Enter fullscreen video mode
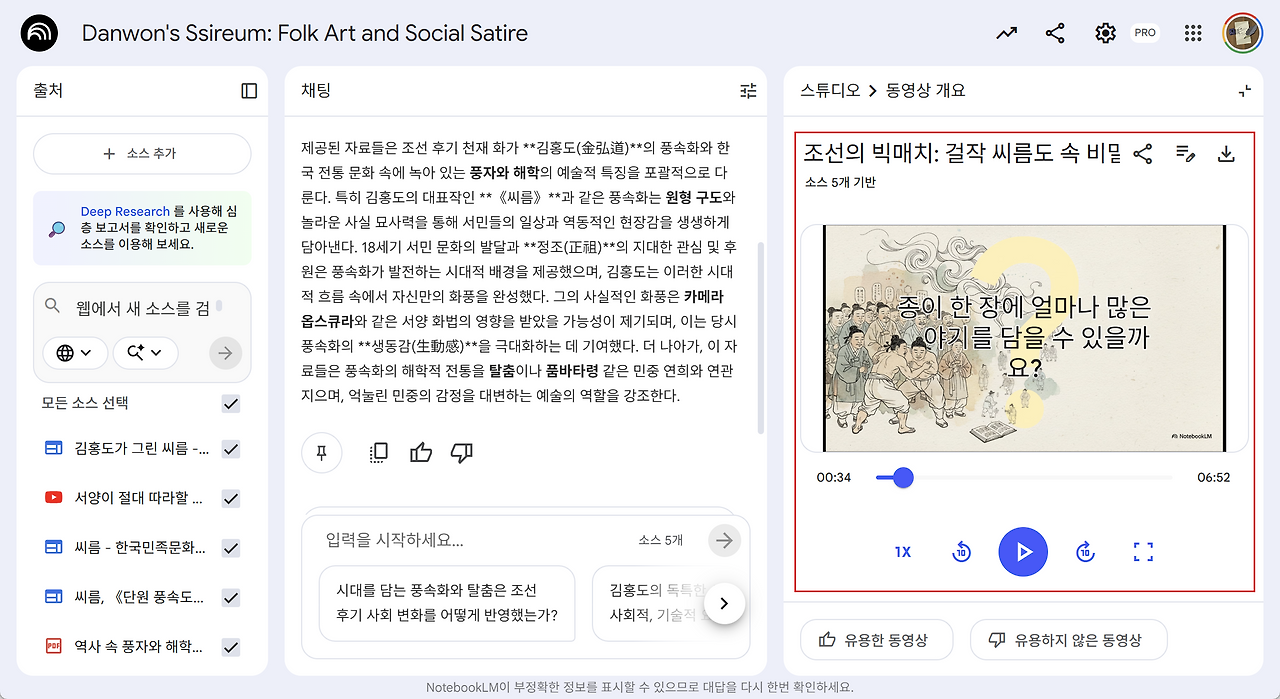This screenshot has width=1280, height=699. tap(1144, 552)
